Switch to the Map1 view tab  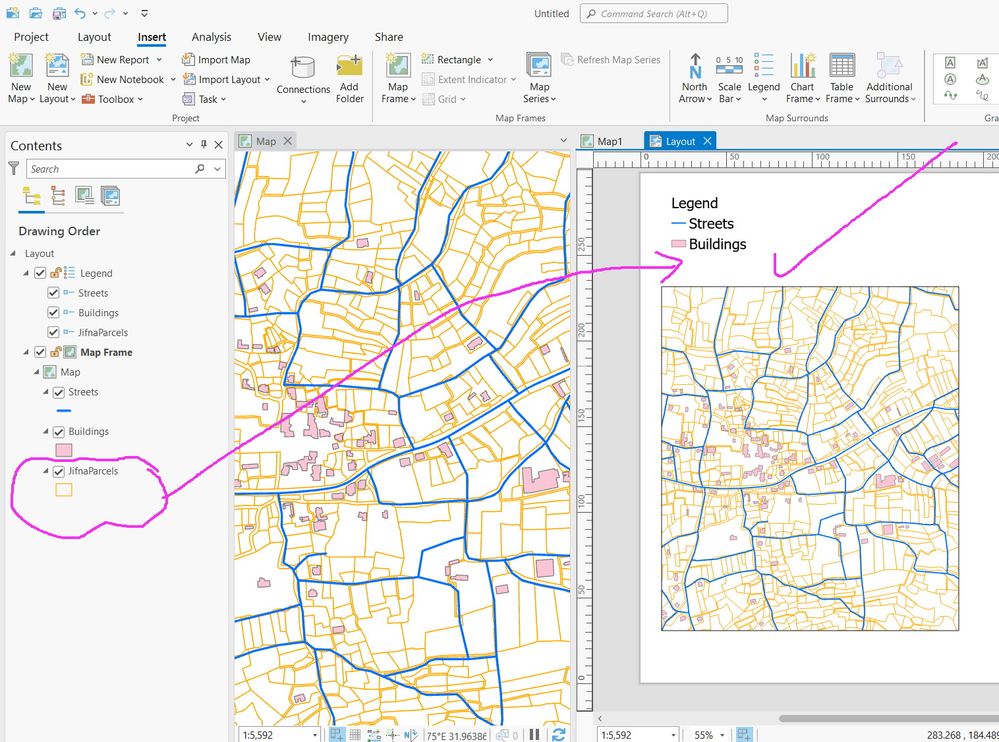pos(609,141)
